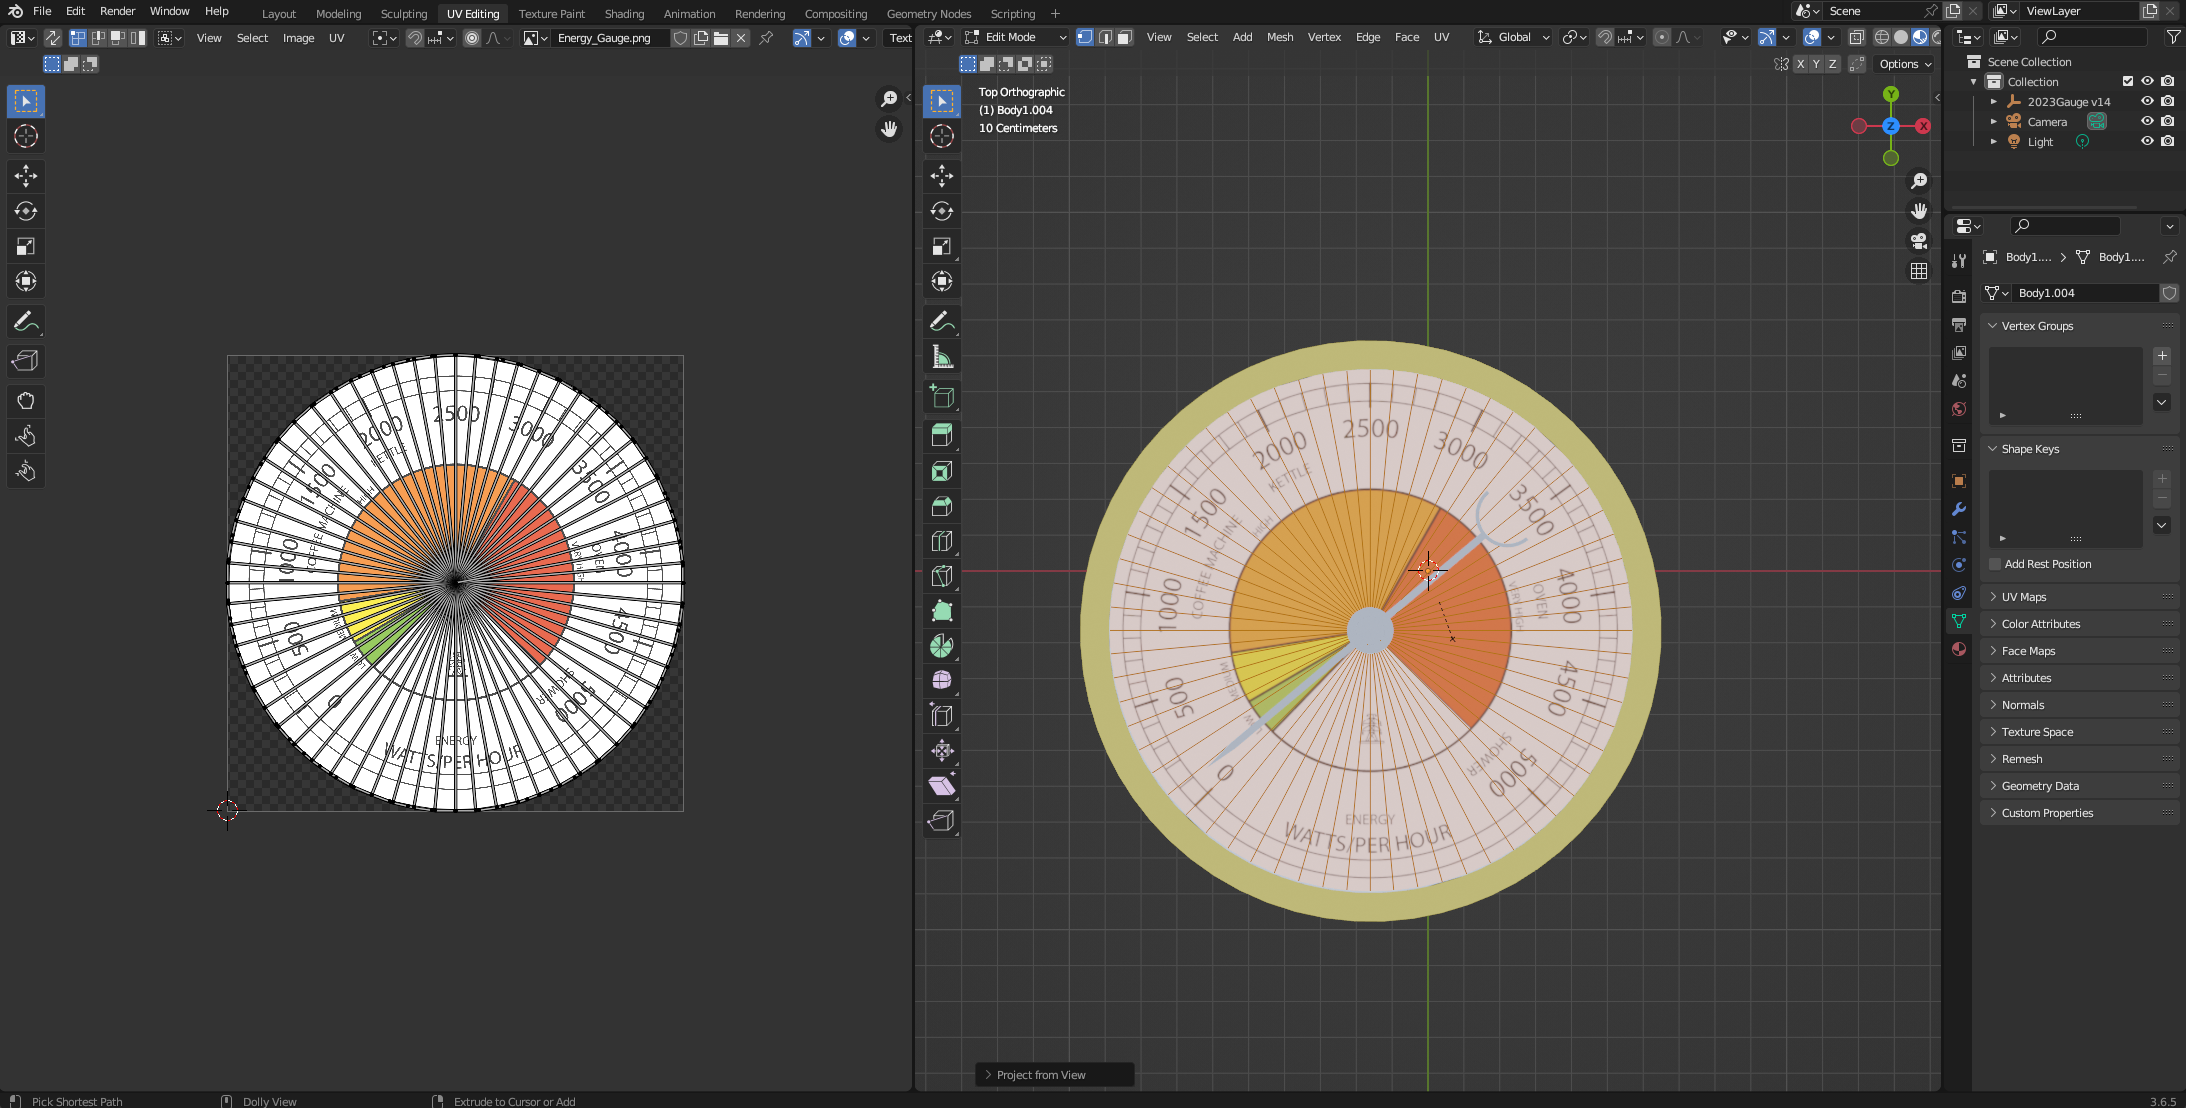The image size is (2186, 1108).
Task: Select the Loop Cut tool
Action: coord(941,541)
